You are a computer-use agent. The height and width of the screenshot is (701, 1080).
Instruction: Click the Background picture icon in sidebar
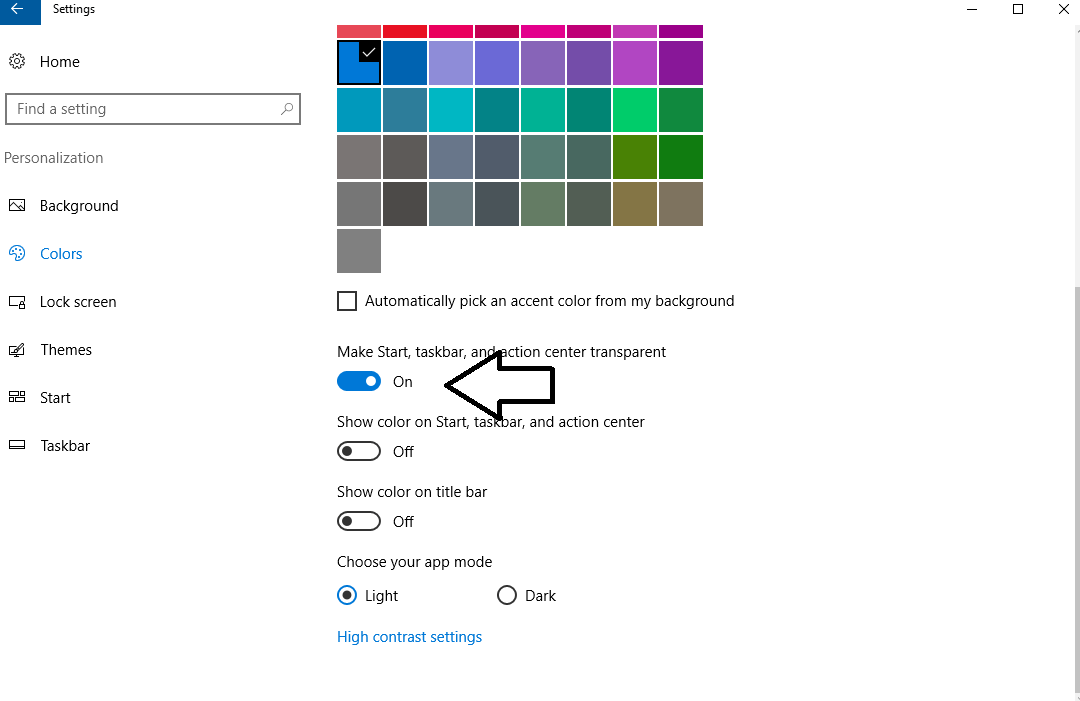[x=17, y=206]
